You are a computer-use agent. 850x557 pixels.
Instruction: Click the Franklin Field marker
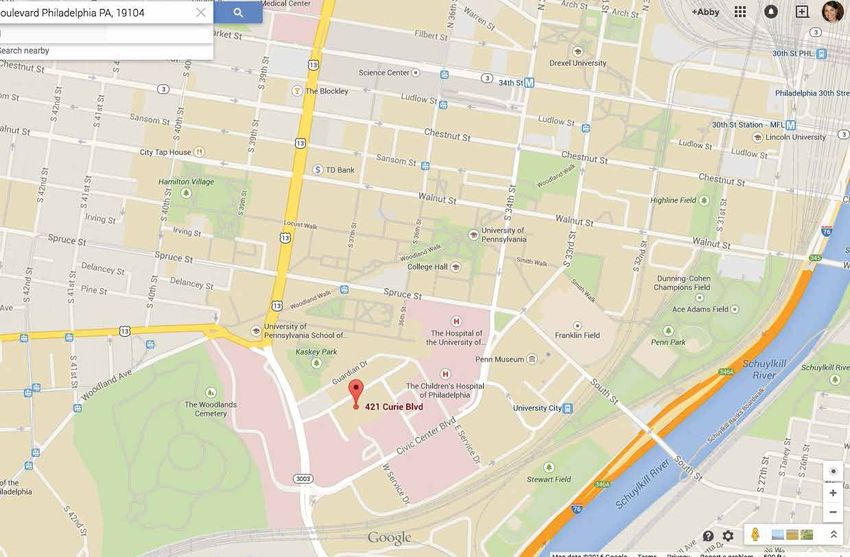tap(577, 326)
